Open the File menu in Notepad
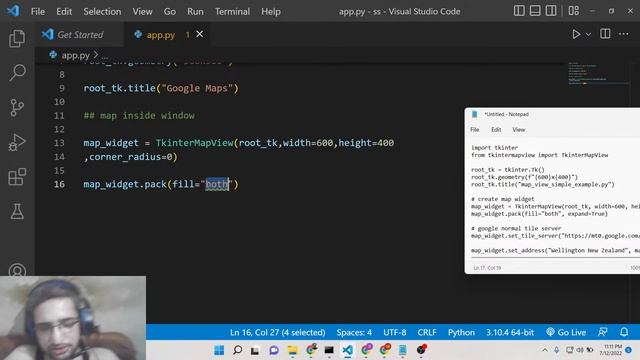Image resolution: width=640 pixels, height=360 pixels. click(475, 129)
